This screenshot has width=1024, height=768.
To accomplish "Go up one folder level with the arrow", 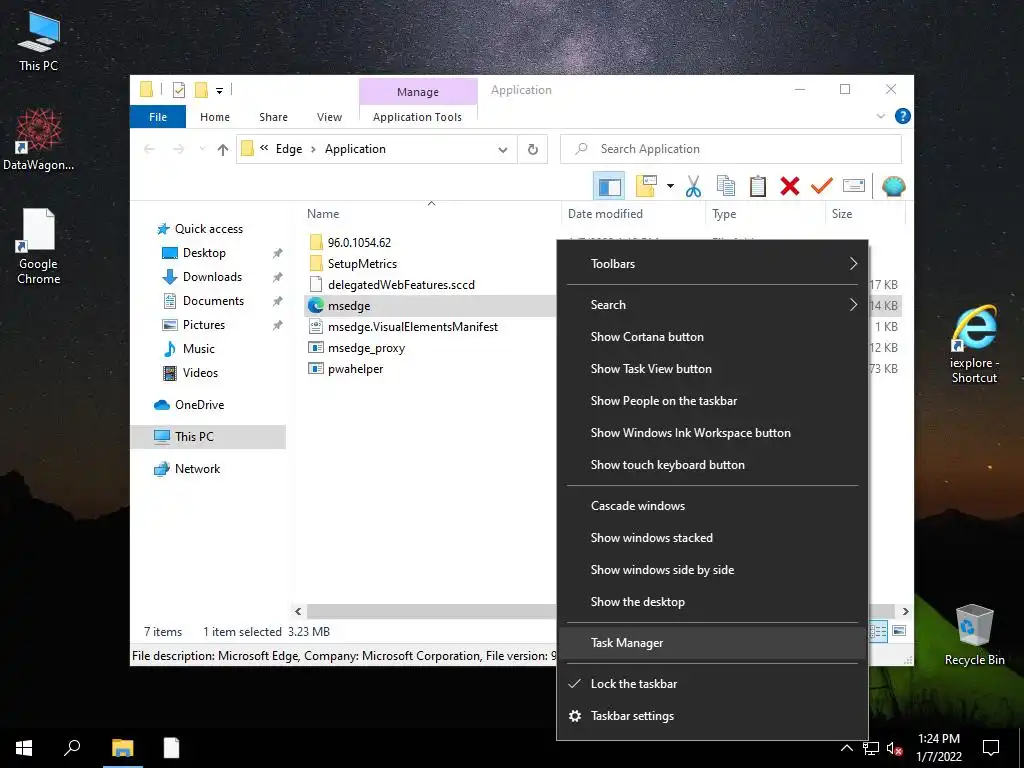I will [x=223, y=150].
